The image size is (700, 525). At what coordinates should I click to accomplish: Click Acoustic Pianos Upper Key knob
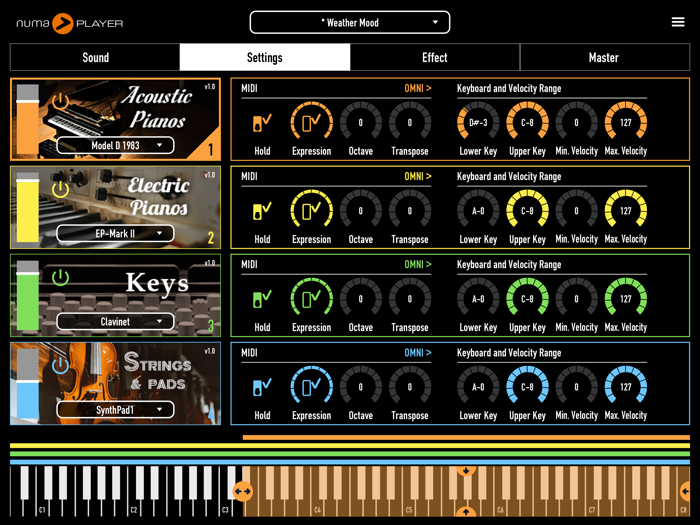coord(527,122)
